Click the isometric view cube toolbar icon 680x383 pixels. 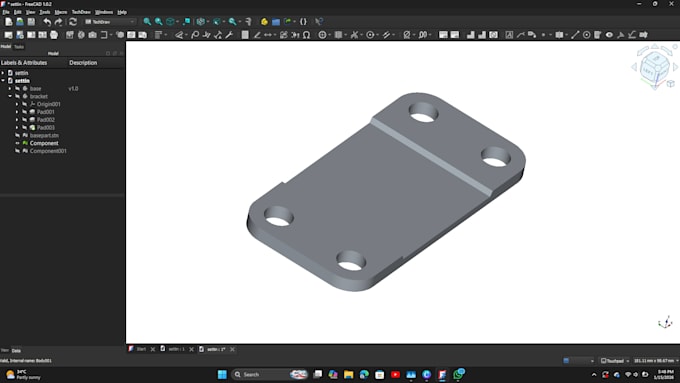tap(170, 22)
